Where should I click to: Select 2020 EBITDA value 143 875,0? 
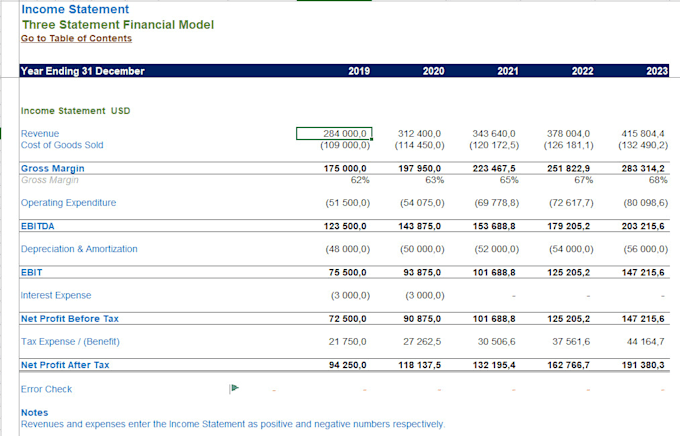tap(420, 226)
